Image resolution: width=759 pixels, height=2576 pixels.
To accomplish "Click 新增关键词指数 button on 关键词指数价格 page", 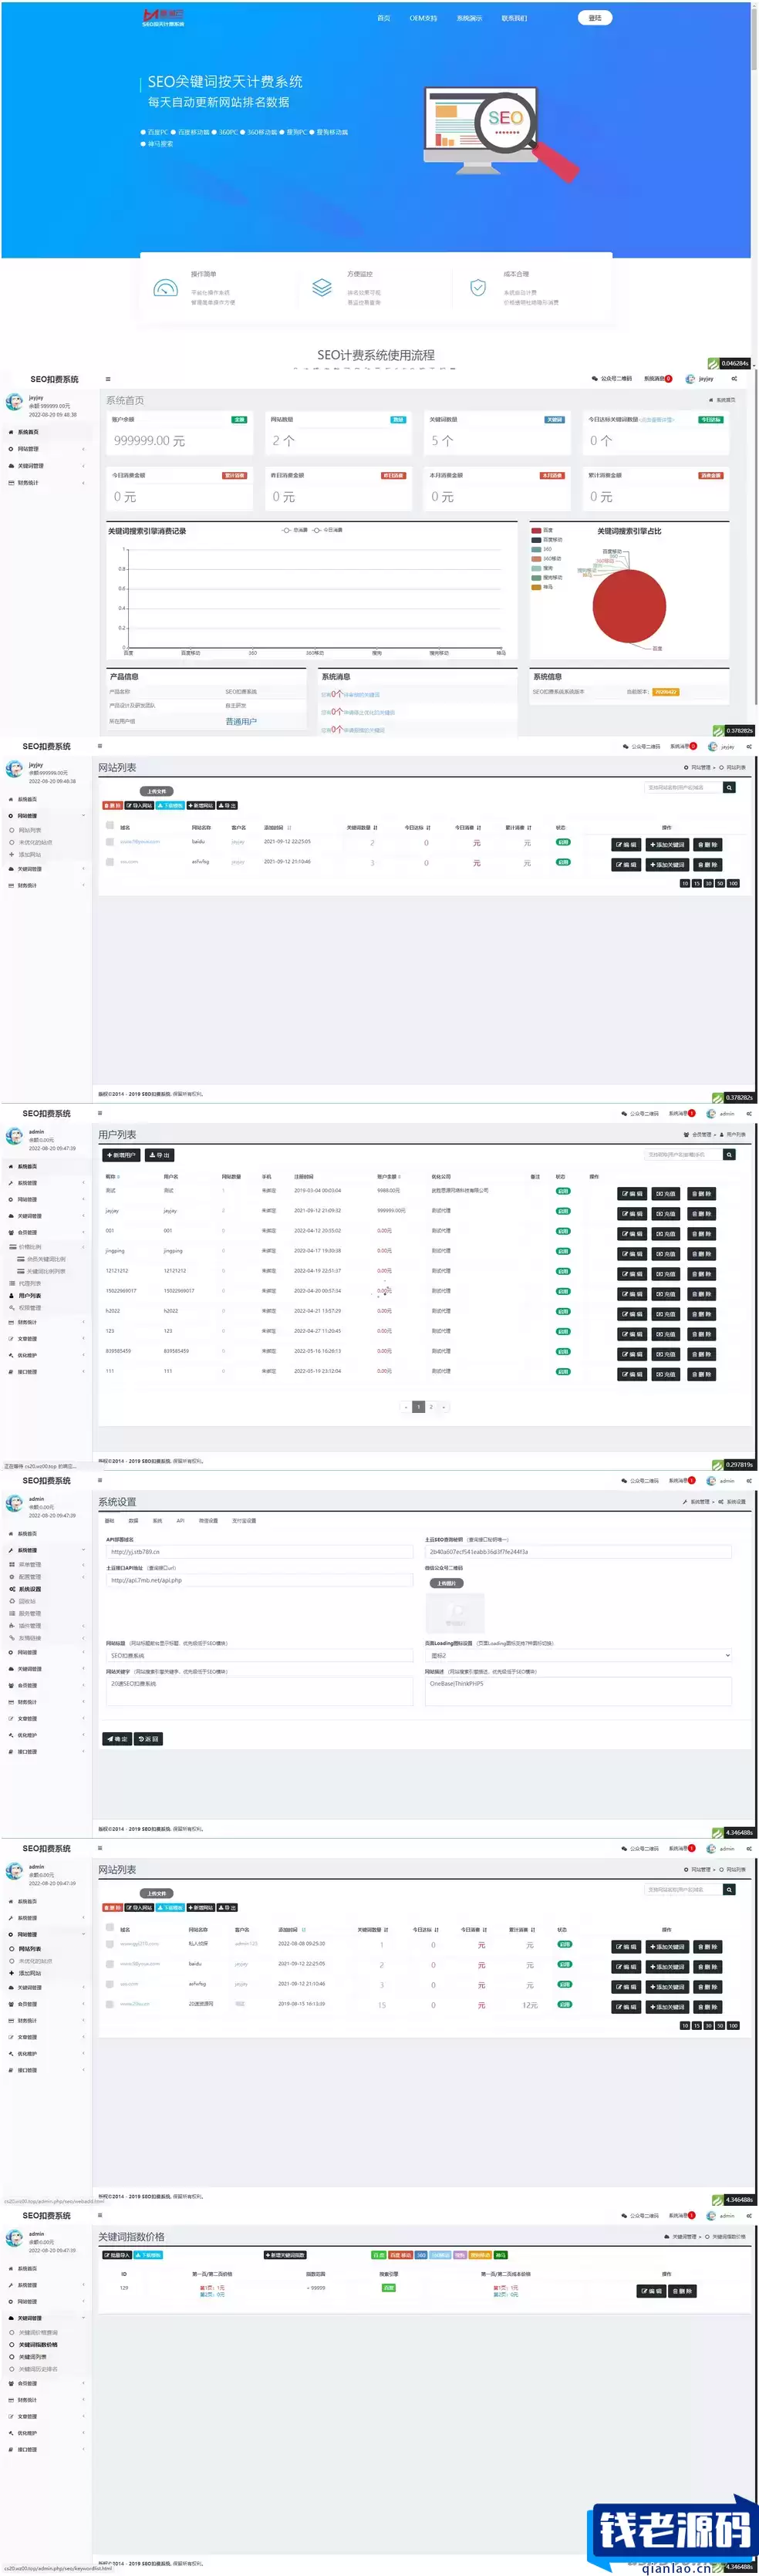I will 285,2255.
